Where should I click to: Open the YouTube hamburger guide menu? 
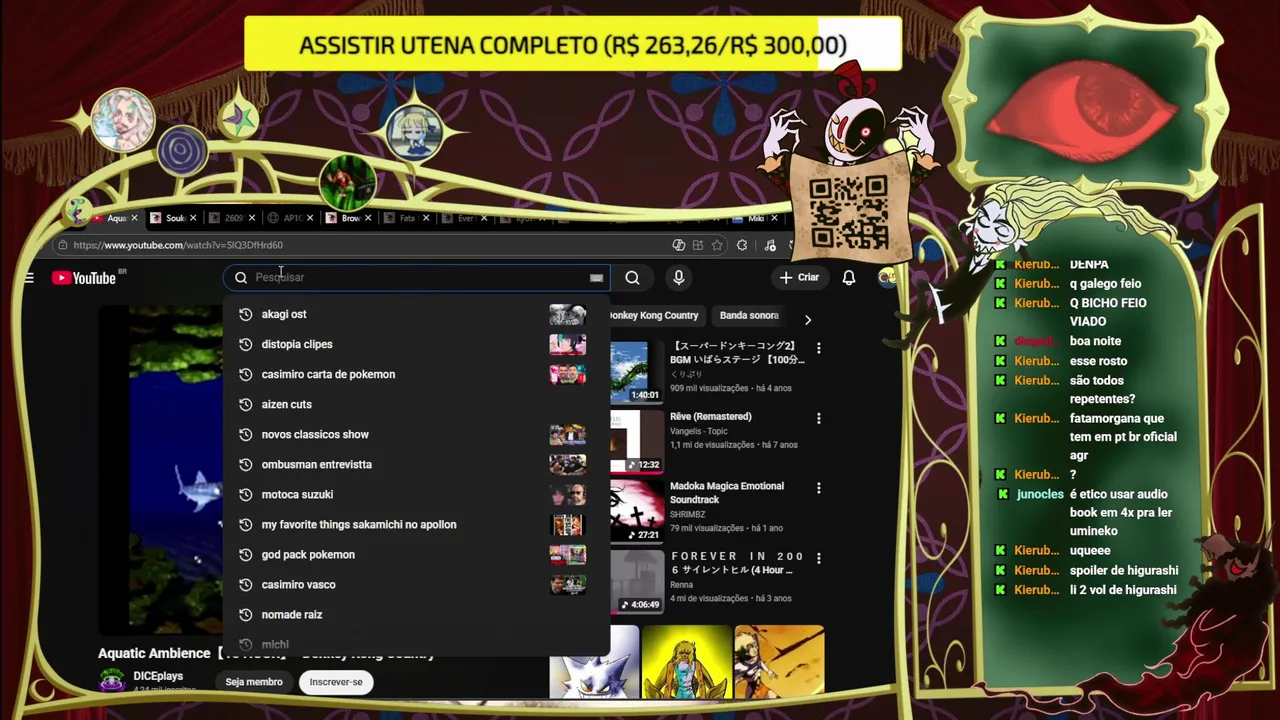(29, 278)
